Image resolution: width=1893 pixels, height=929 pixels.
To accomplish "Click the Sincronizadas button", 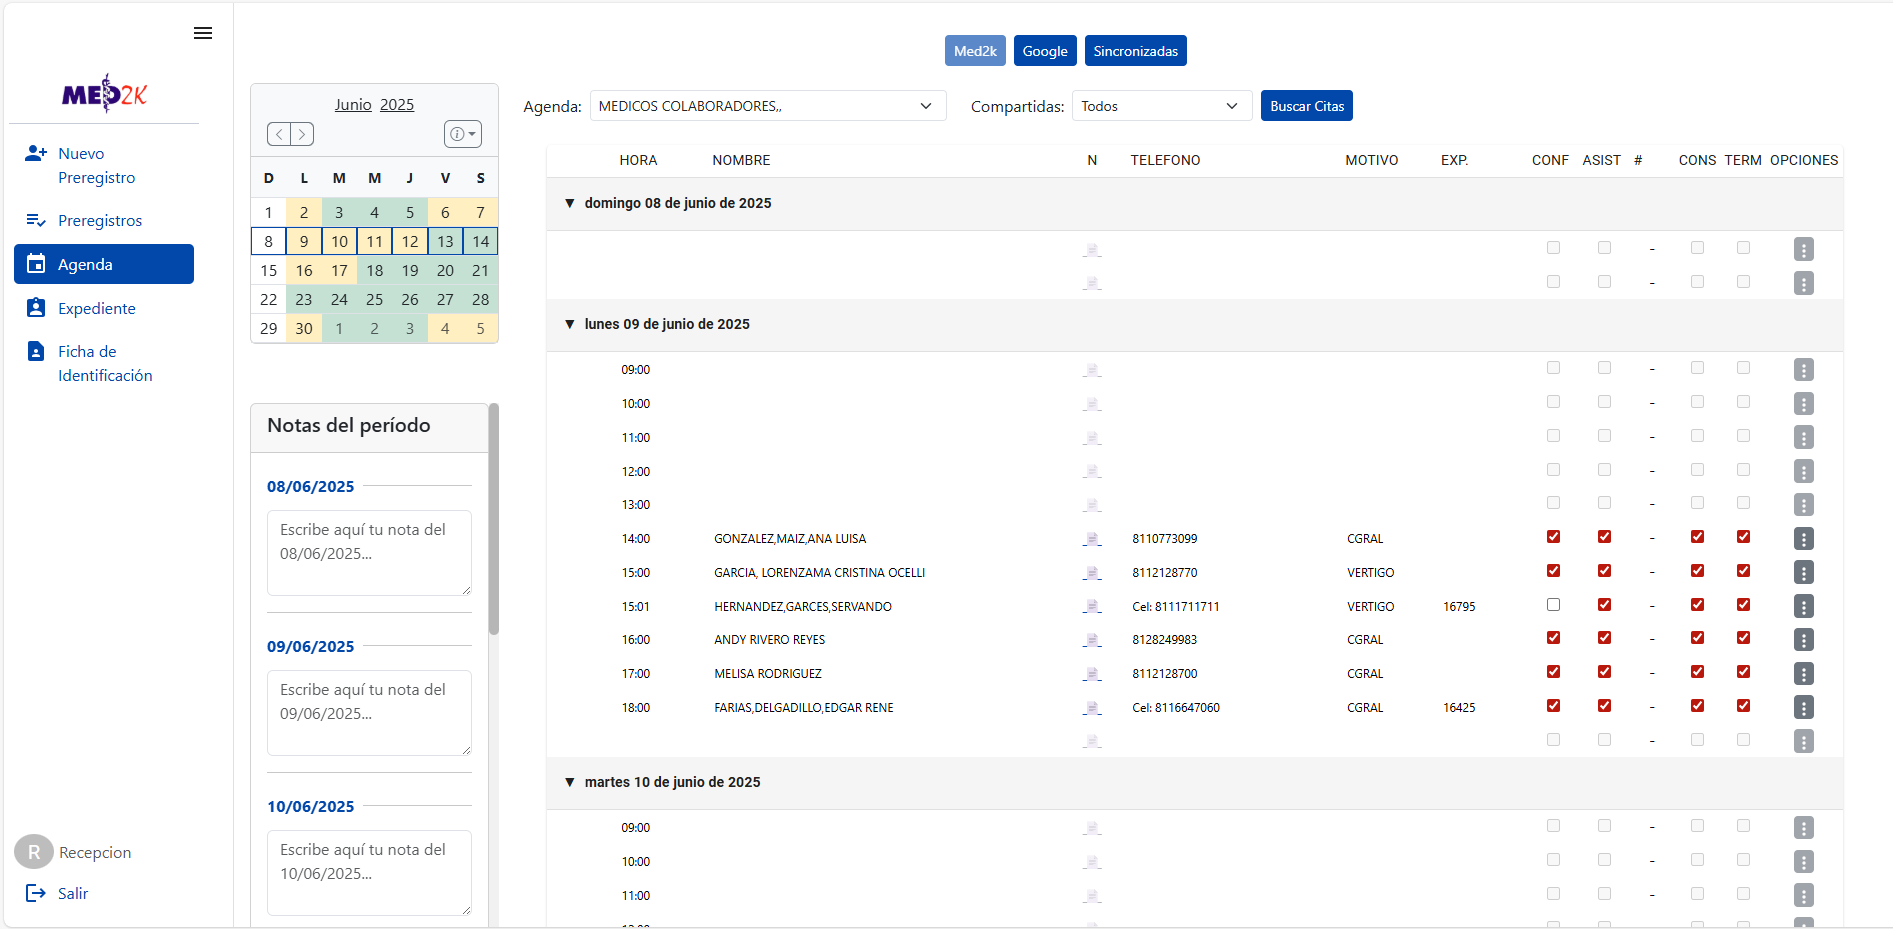I will [1135, 51].
